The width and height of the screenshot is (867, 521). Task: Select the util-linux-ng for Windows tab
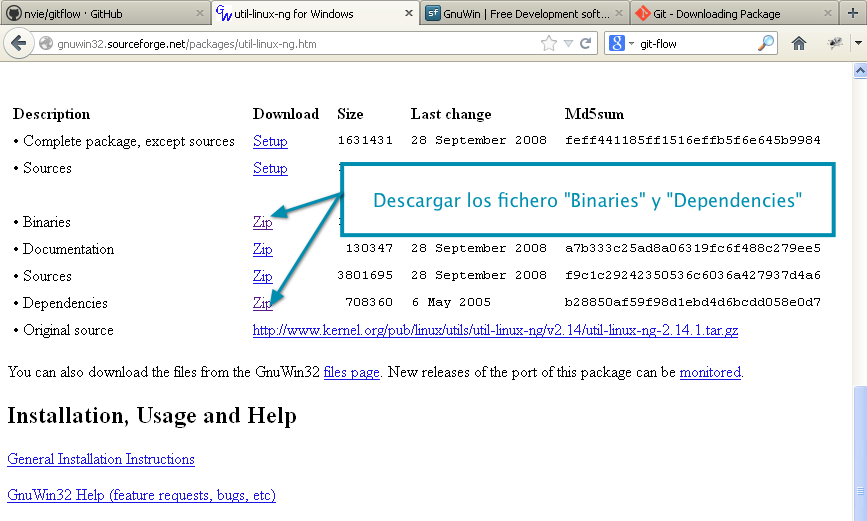(315, 13)
